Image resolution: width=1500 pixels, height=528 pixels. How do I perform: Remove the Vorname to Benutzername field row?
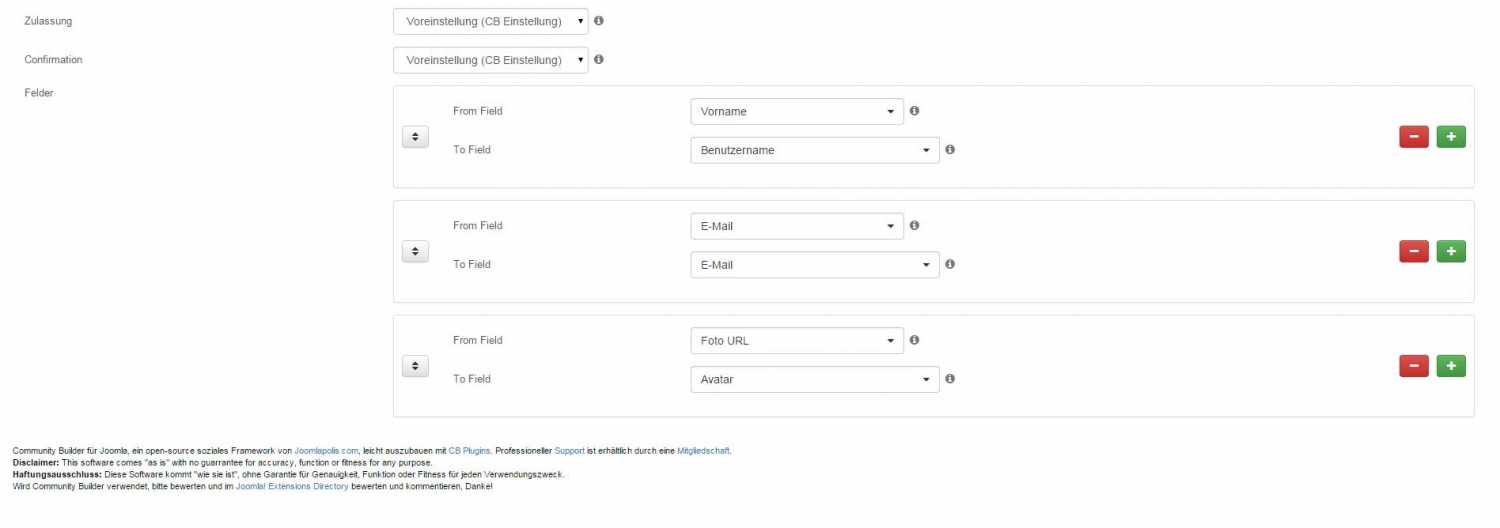pos(1413,137)
